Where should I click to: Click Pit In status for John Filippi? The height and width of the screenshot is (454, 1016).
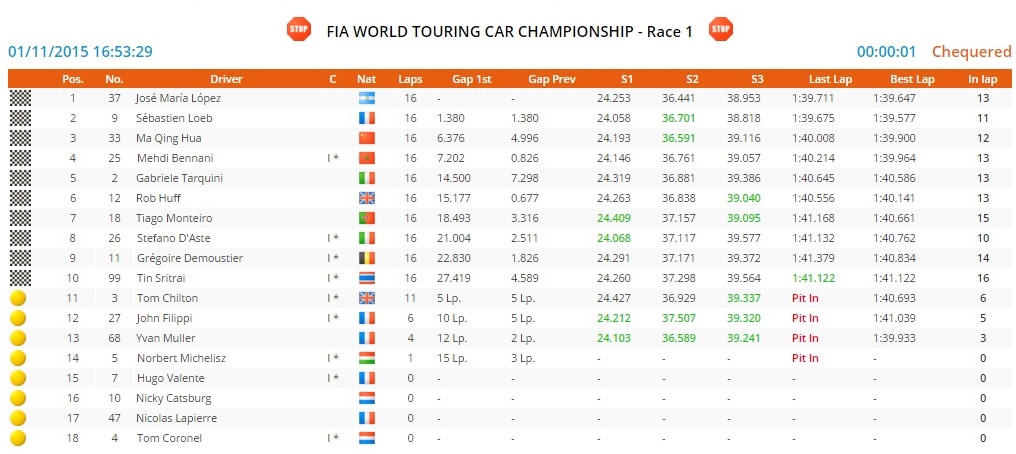pyautogui.click(x=805, y=318)
